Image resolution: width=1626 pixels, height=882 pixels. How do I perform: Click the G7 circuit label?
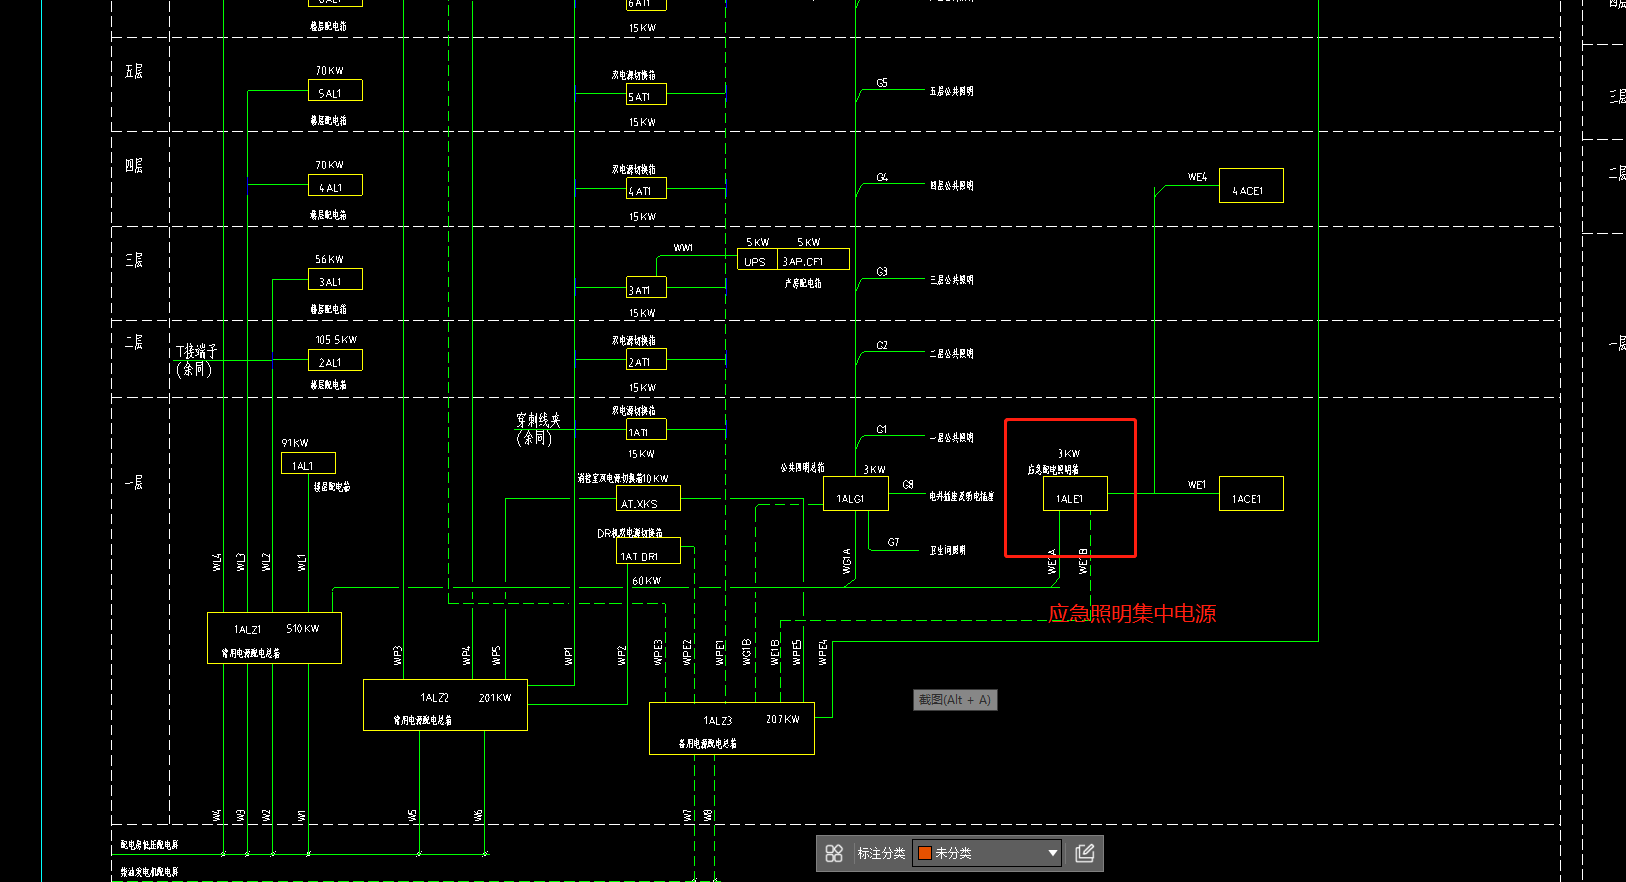pos(893,542)
